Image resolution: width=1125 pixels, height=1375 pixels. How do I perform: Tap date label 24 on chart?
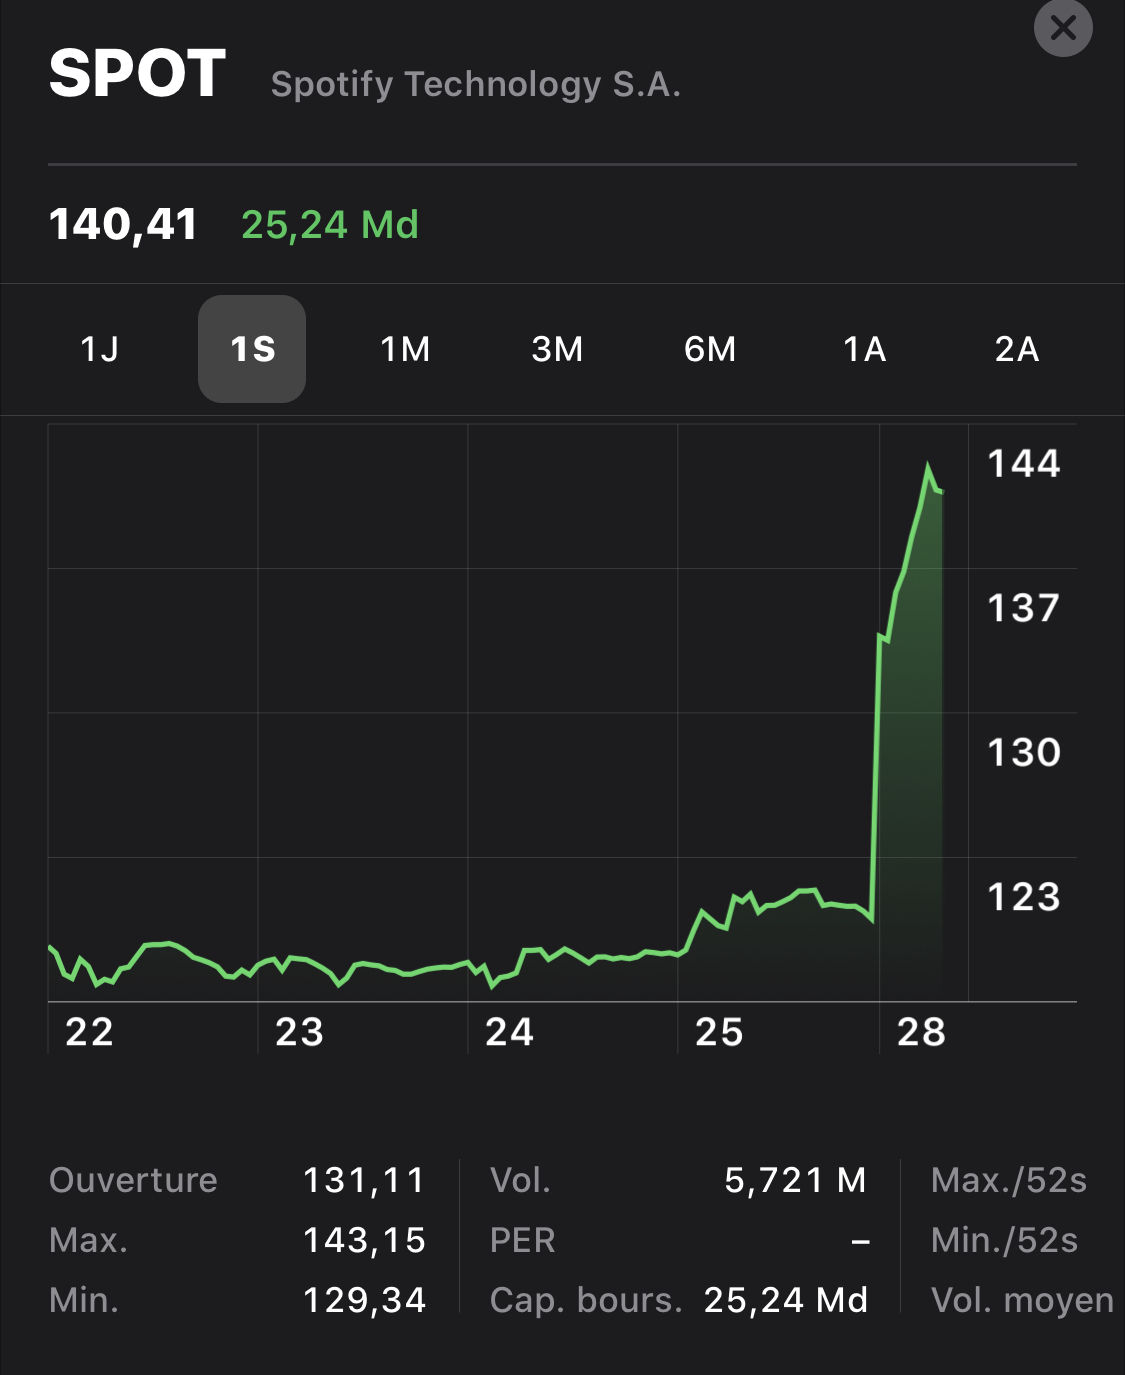tap(509, 1032)
